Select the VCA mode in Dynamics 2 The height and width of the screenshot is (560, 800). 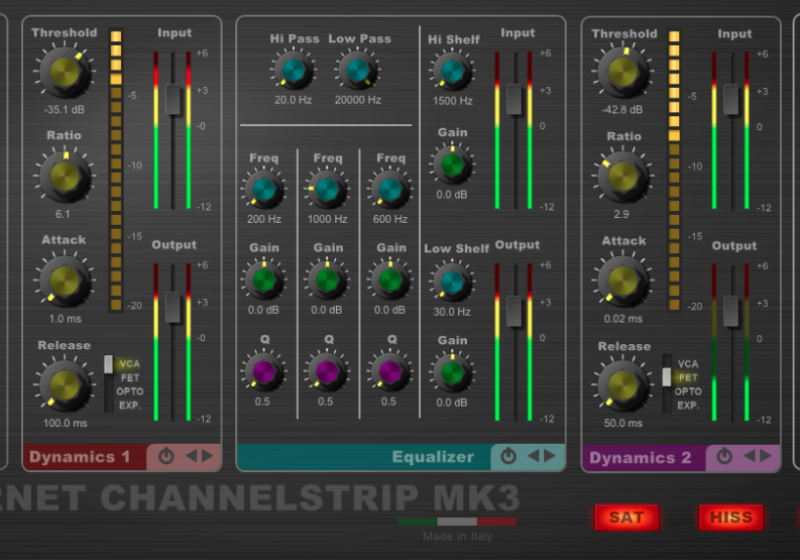tap(688, 365)
